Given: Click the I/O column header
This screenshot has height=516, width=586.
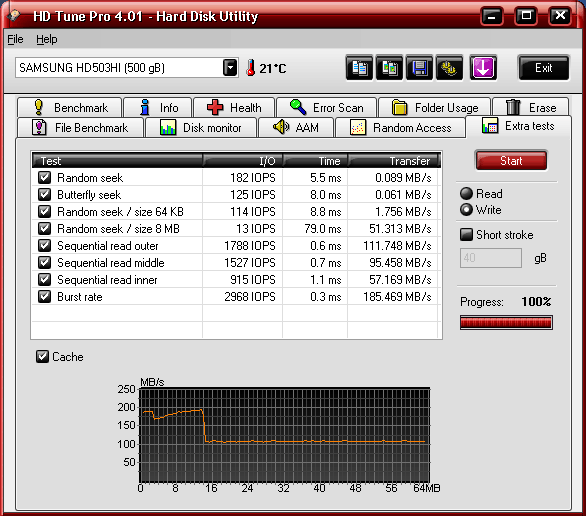Looking at the screenshot, I should (x=243, y=161).
